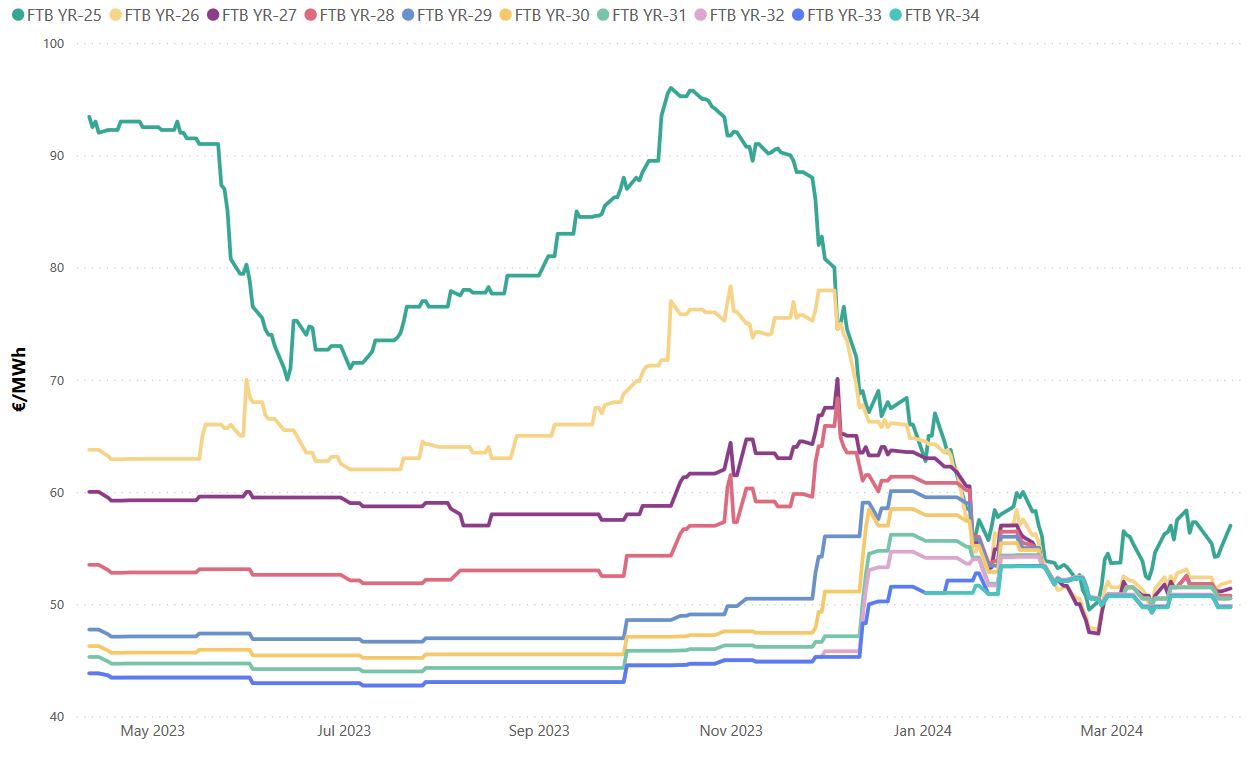This screenshot has width=1256, height=776.
Task: Click the FTB YR-29 legend dot
Action: tap(407, 15)
